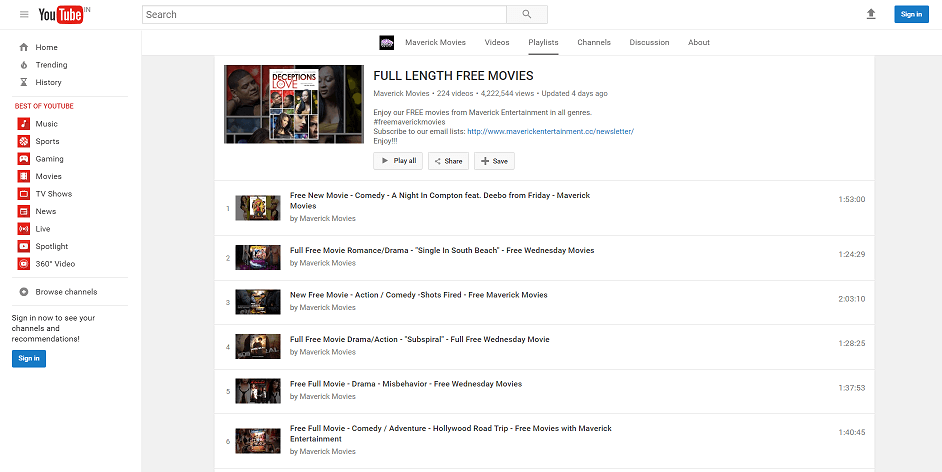This screenshot has height=472, width=942.
Task: Click the 360° Video icon
Action: click(x=23, y=264)
